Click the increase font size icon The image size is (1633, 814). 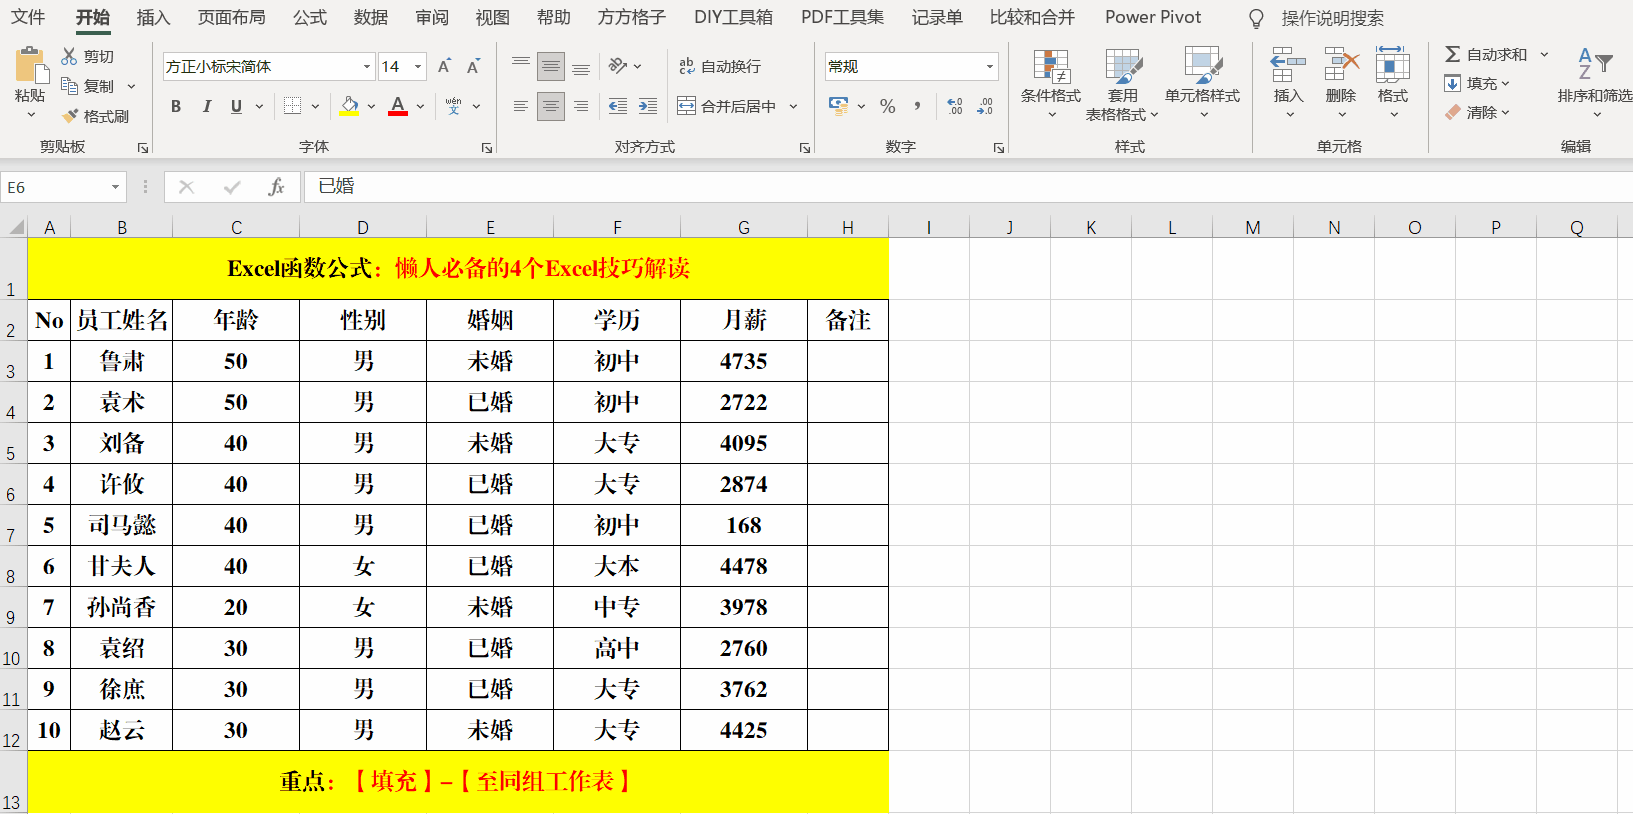(444, 66)
